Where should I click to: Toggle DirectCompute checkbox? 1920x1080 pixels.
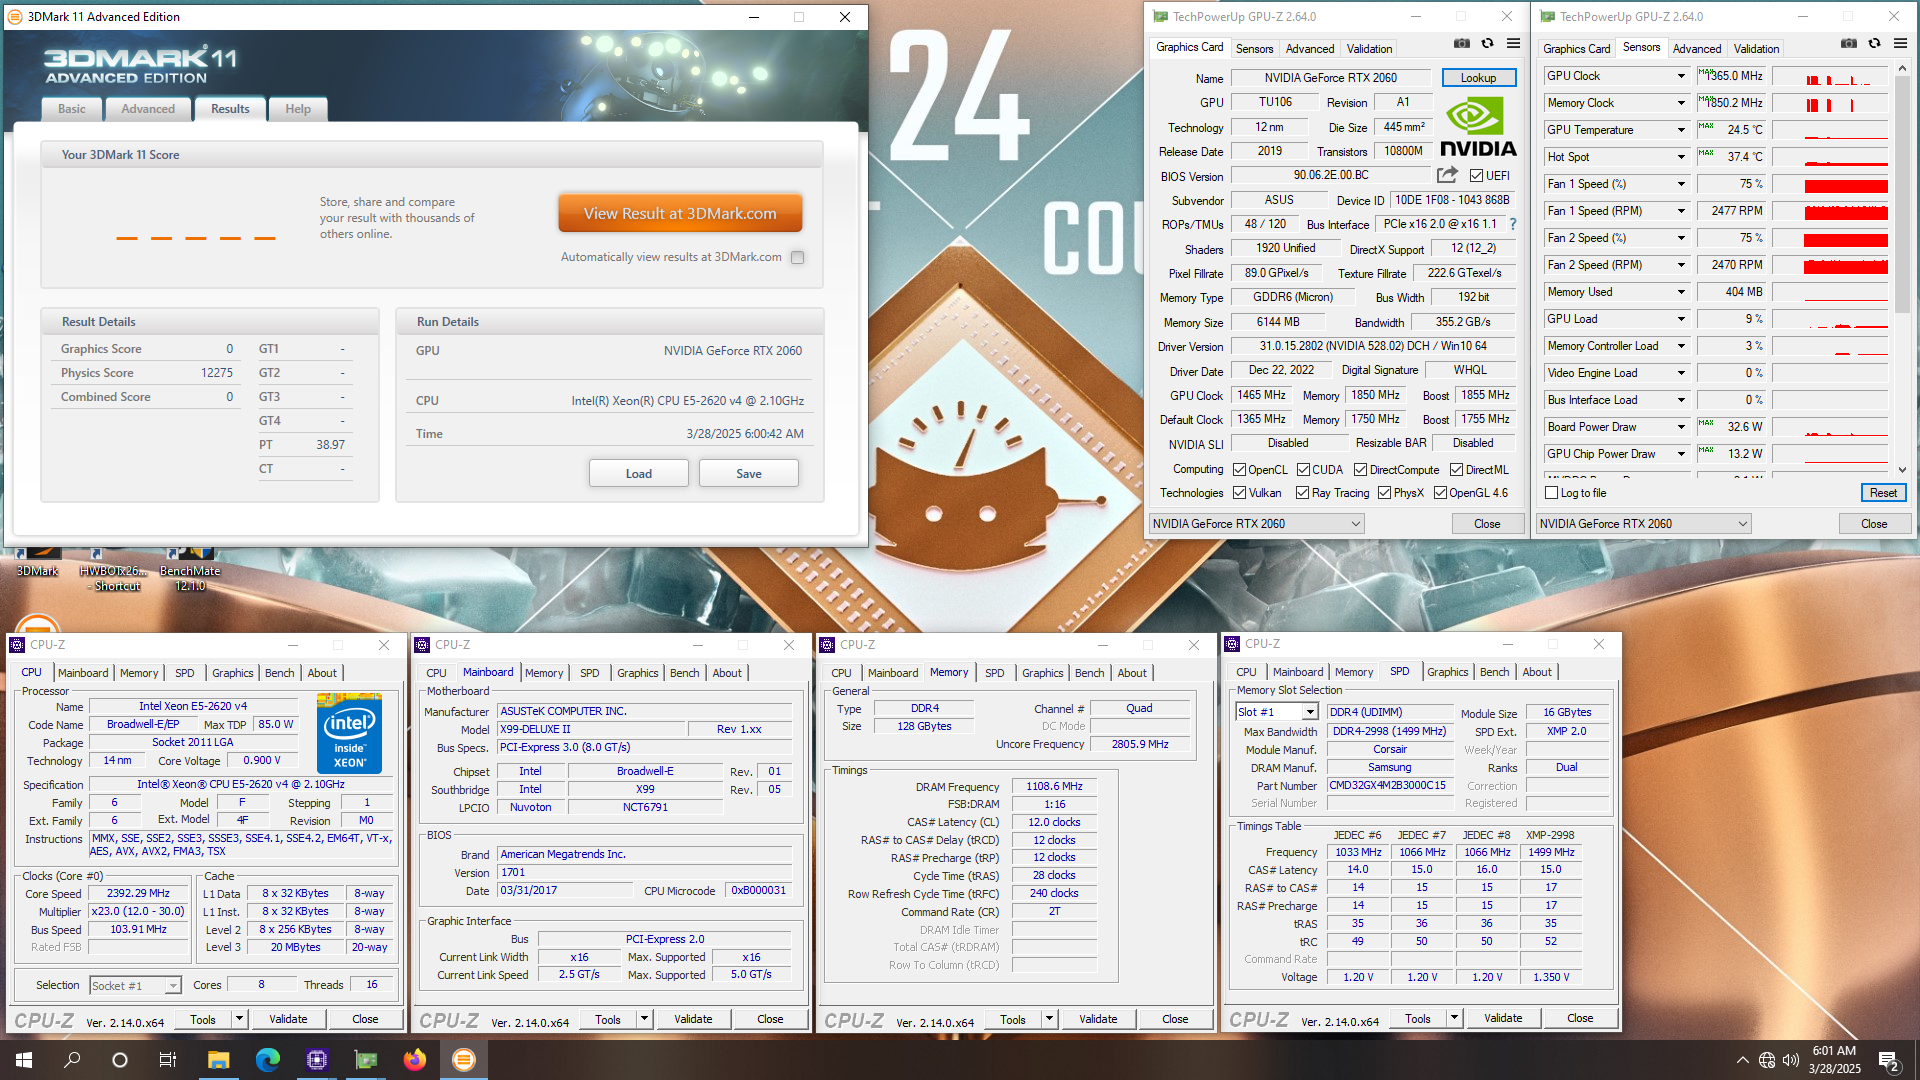click(1360, 470)
